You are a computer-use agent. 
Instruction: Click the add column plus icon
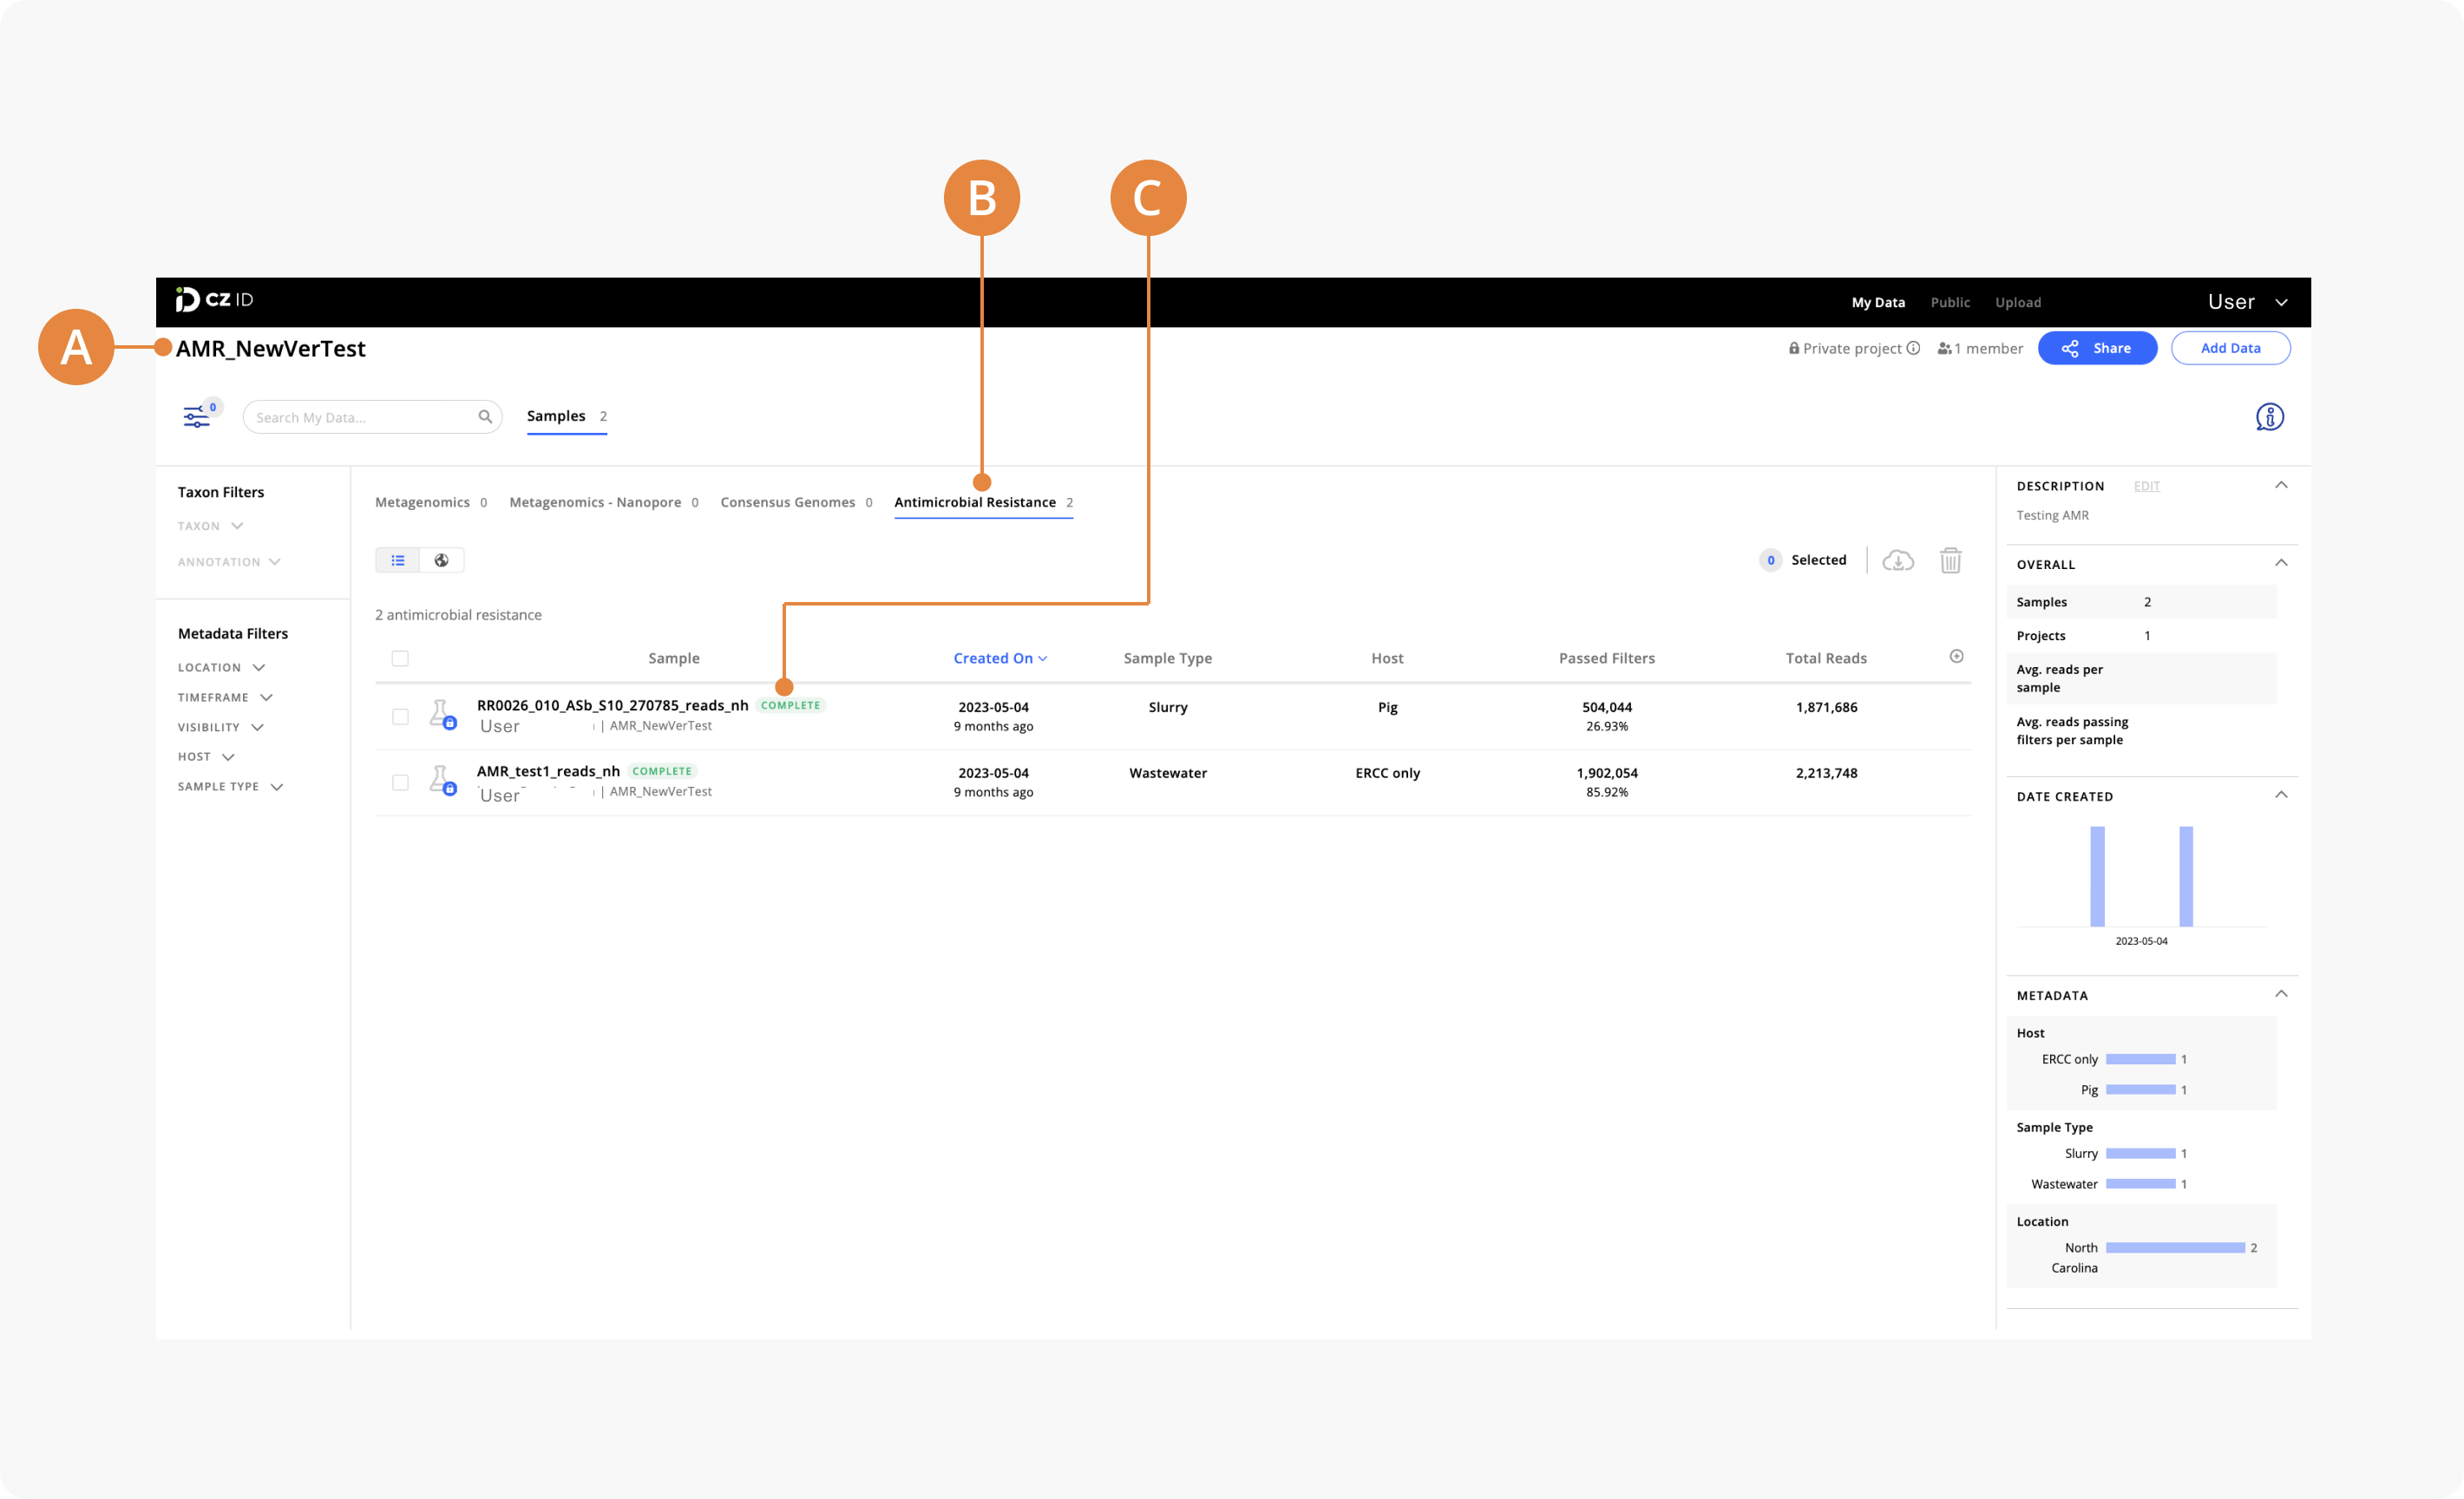(x=1957, y=656)
